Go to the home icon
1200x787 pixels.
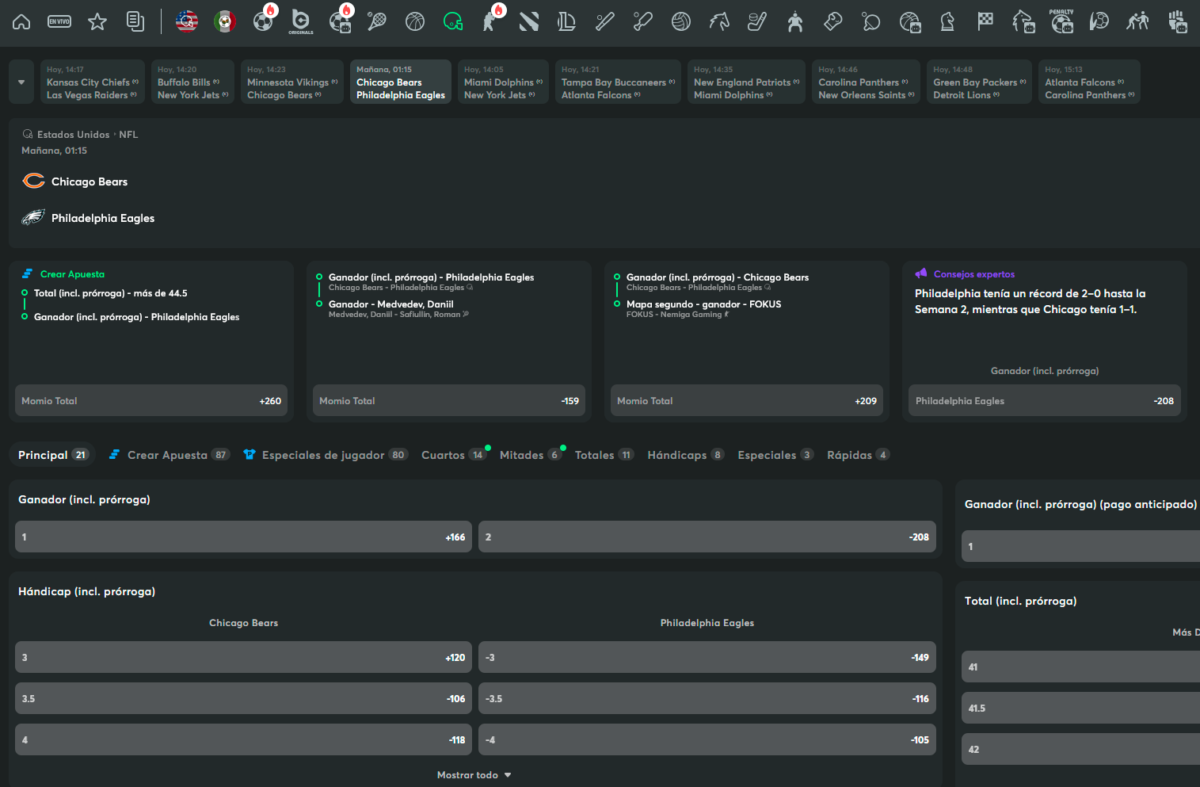(21, 21)
